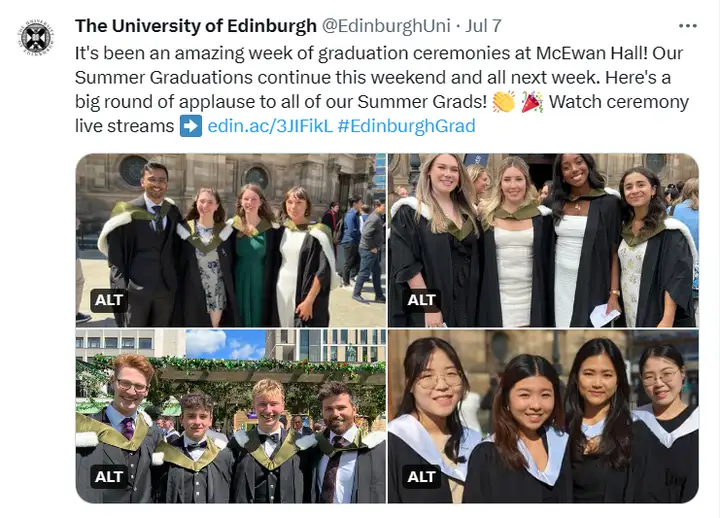Open the #EdinburghGrad hashtag
The image size is (720, 518).
(406, 126)
